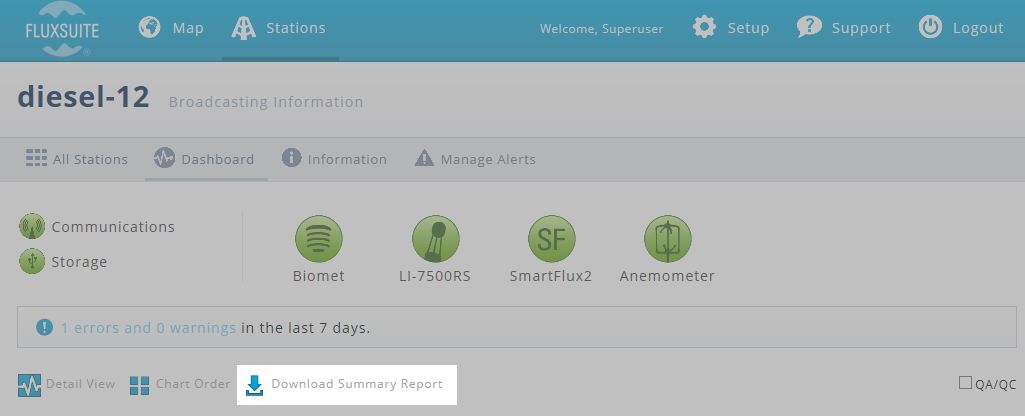This screenshot has height=416, width=1025.
Task: Open Manage Alerts tab
Action: (475, 159)
